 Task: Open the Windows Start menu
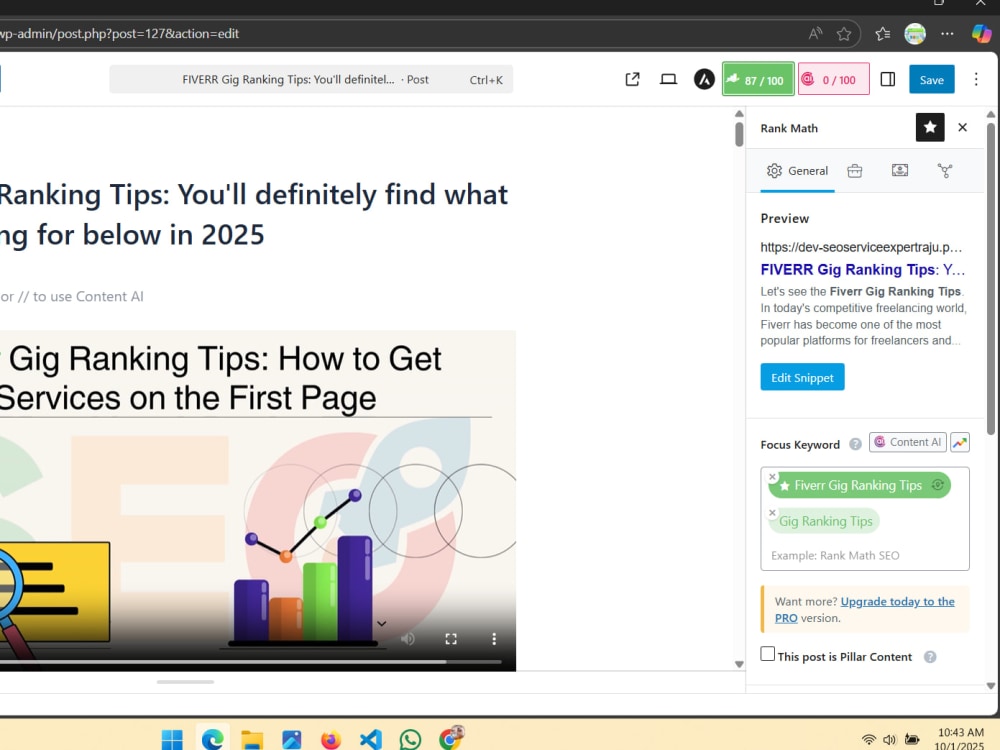[172, 740]
